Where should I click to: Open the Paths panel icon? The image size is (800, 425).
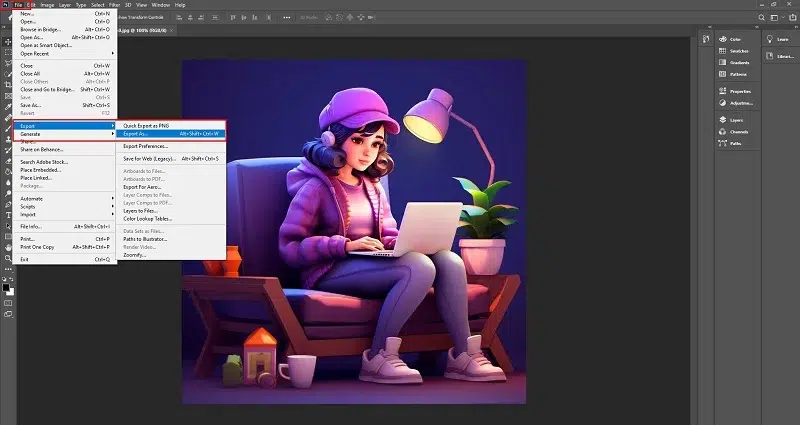coord(722,143)
